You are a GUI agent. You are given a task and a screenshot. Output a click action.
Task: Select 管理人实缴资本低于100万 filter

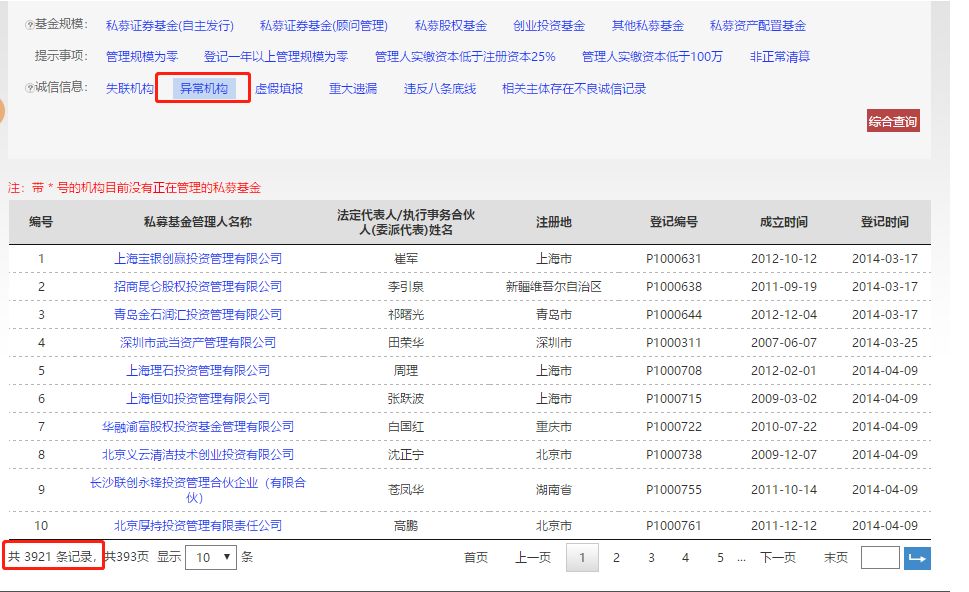[x=652, y=56]
